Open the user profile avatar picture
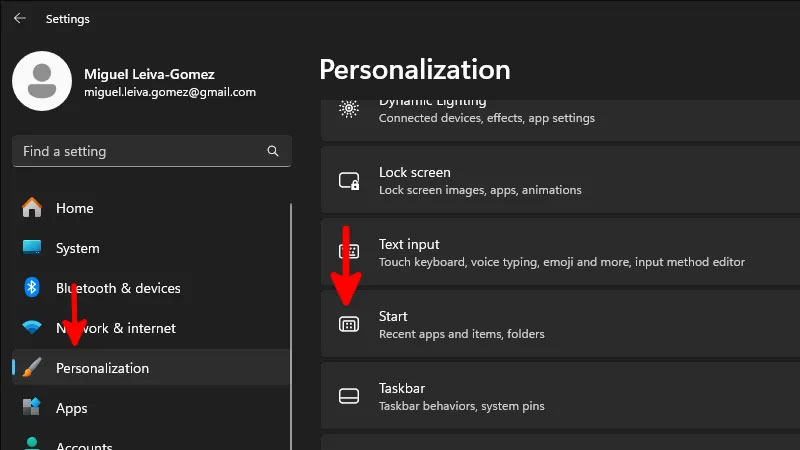Viewport: 800px width, 450px height. tap(42, 81)
